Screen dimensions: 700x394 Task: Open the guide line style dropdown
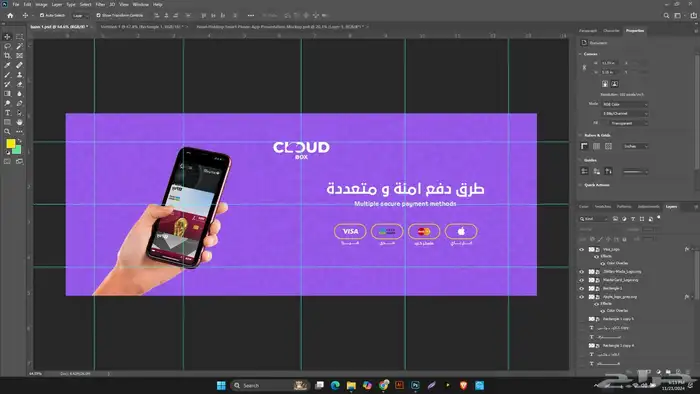click(636, 171)
